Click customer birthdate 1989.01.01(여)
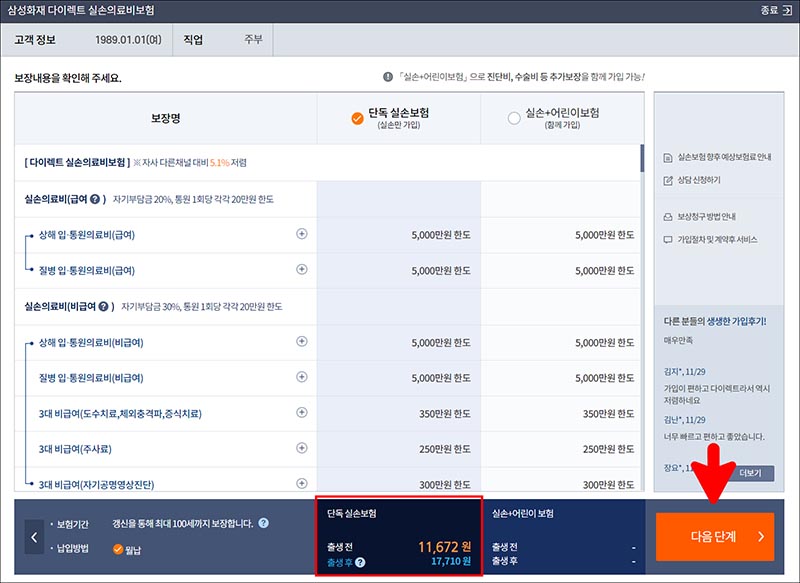800x583 pixels. (128, 40)
